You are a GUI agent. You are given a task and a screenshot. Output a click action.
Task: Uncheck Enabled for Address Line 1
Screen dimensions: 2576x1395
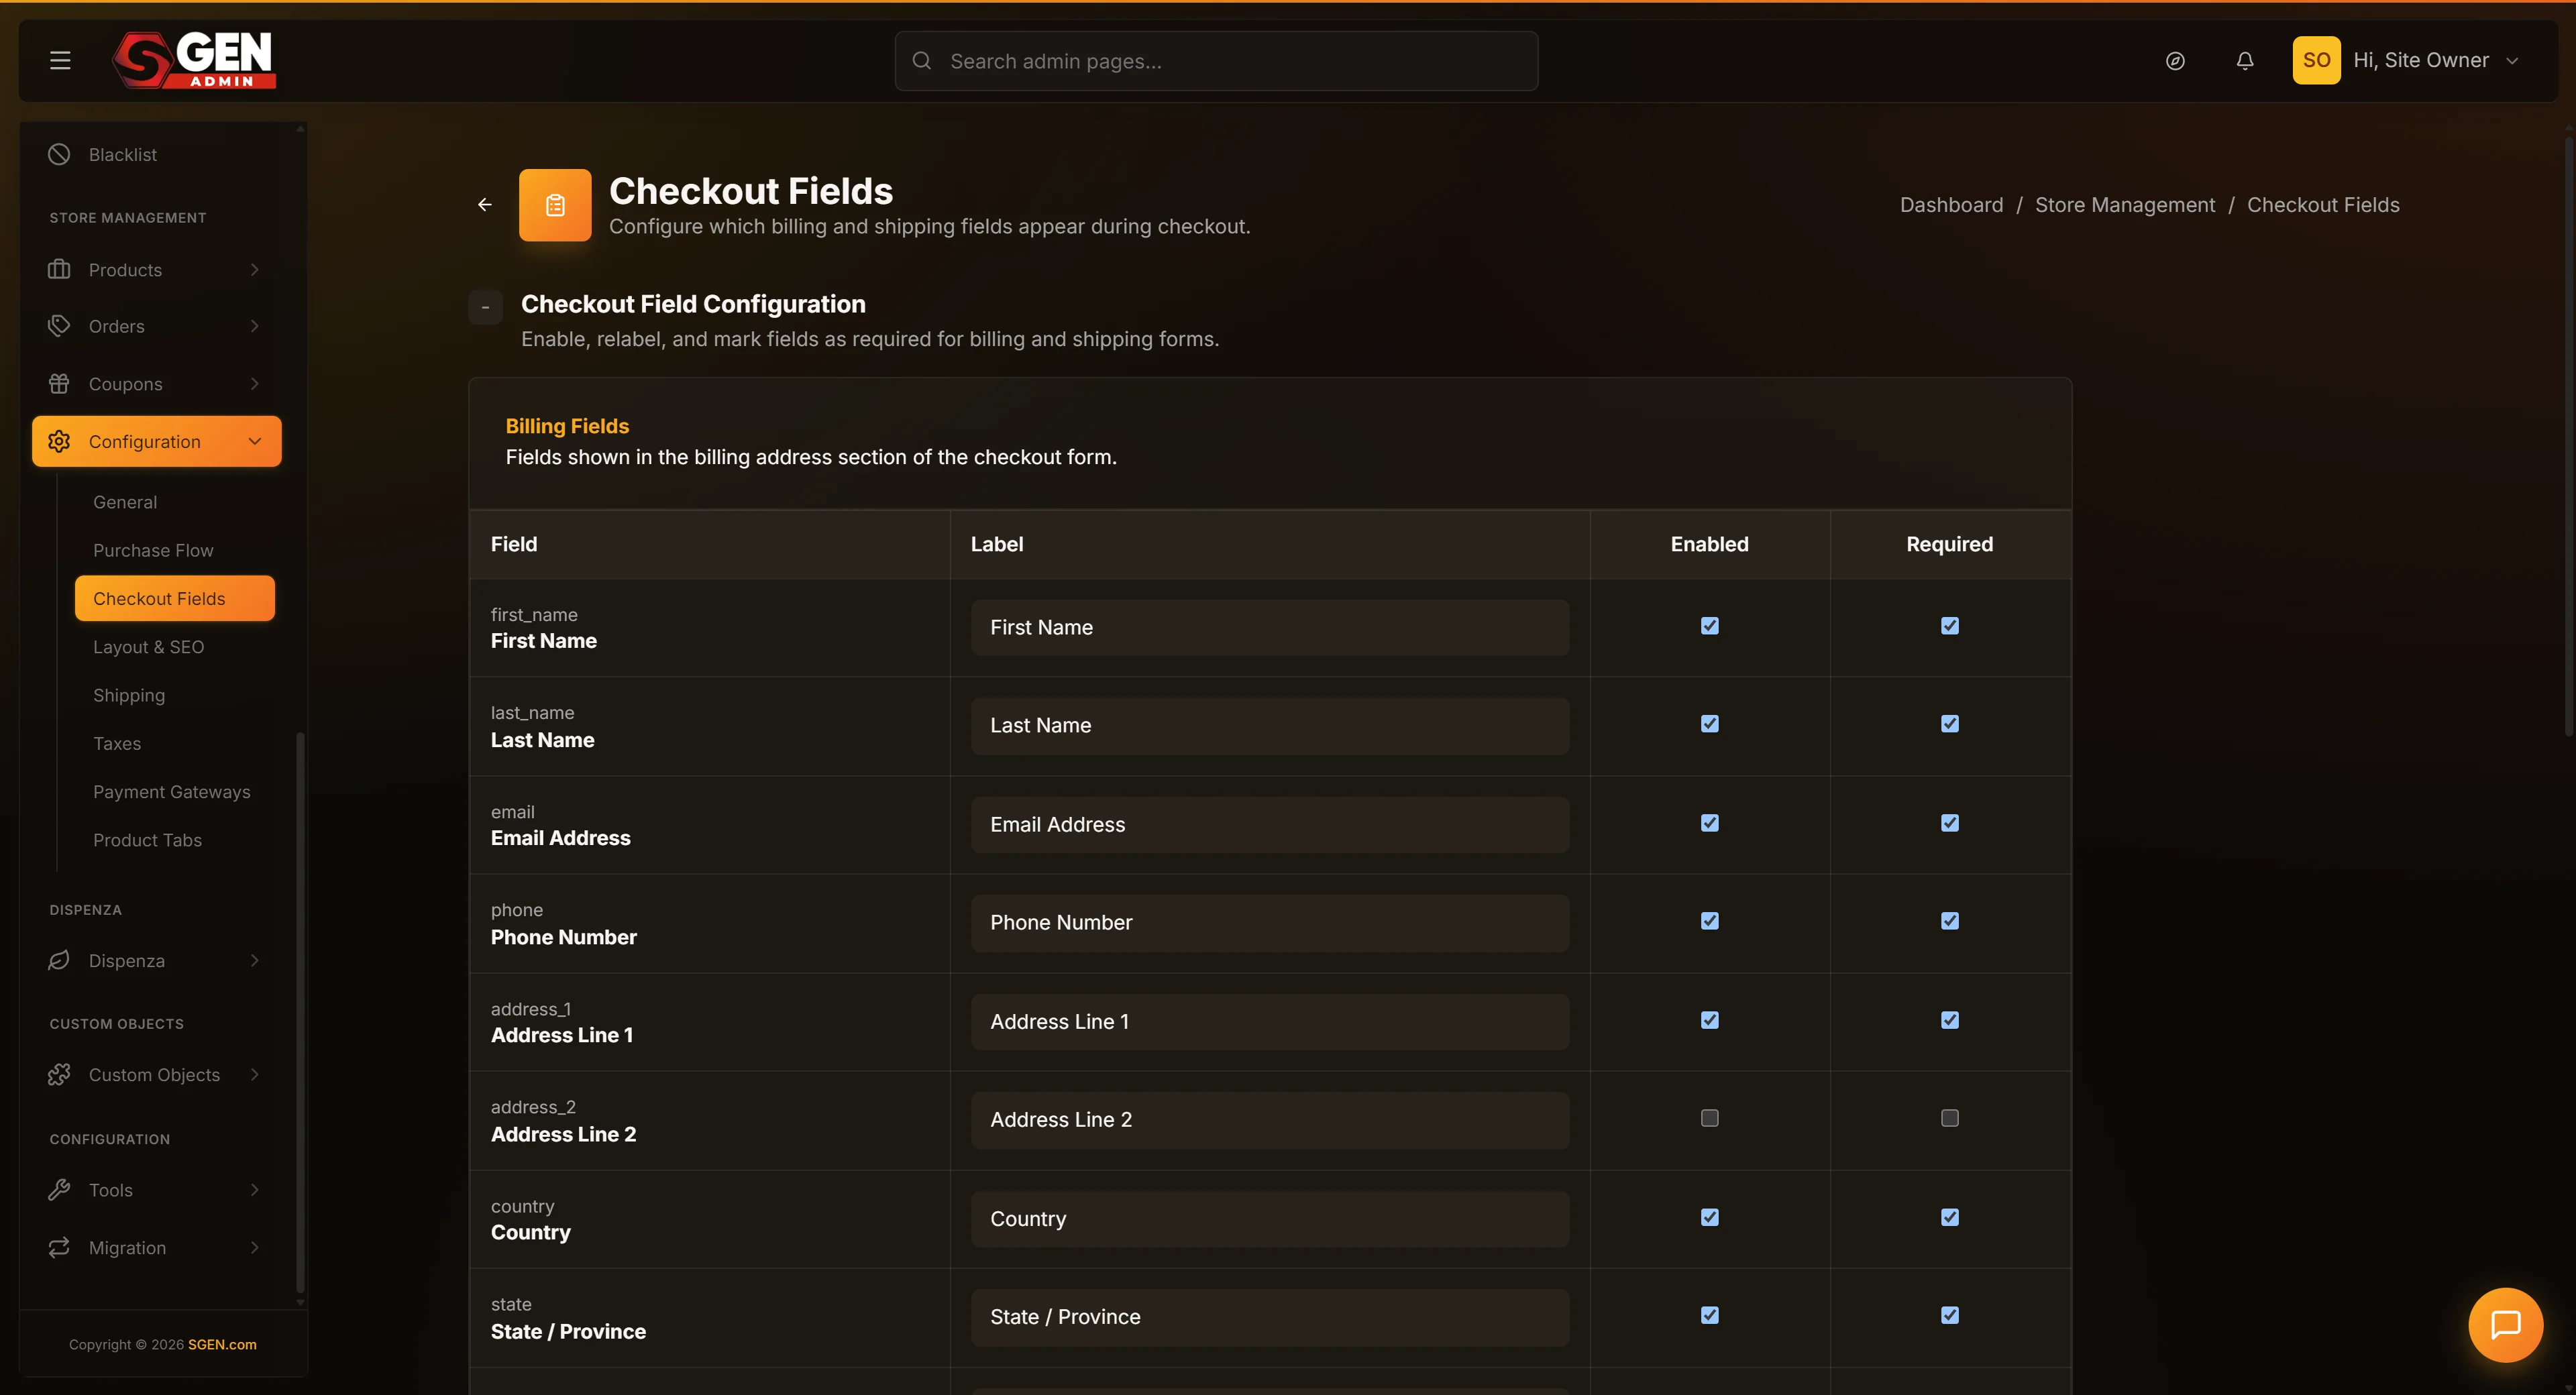pyautogui.click(x=1710, y=1020)
